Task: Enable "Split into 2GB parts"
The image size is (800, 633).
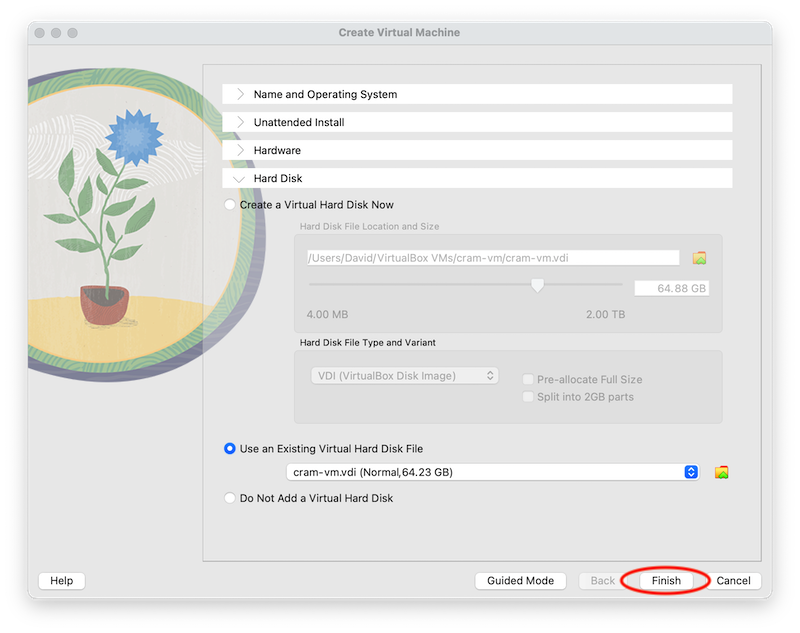Action: (527, 396)
